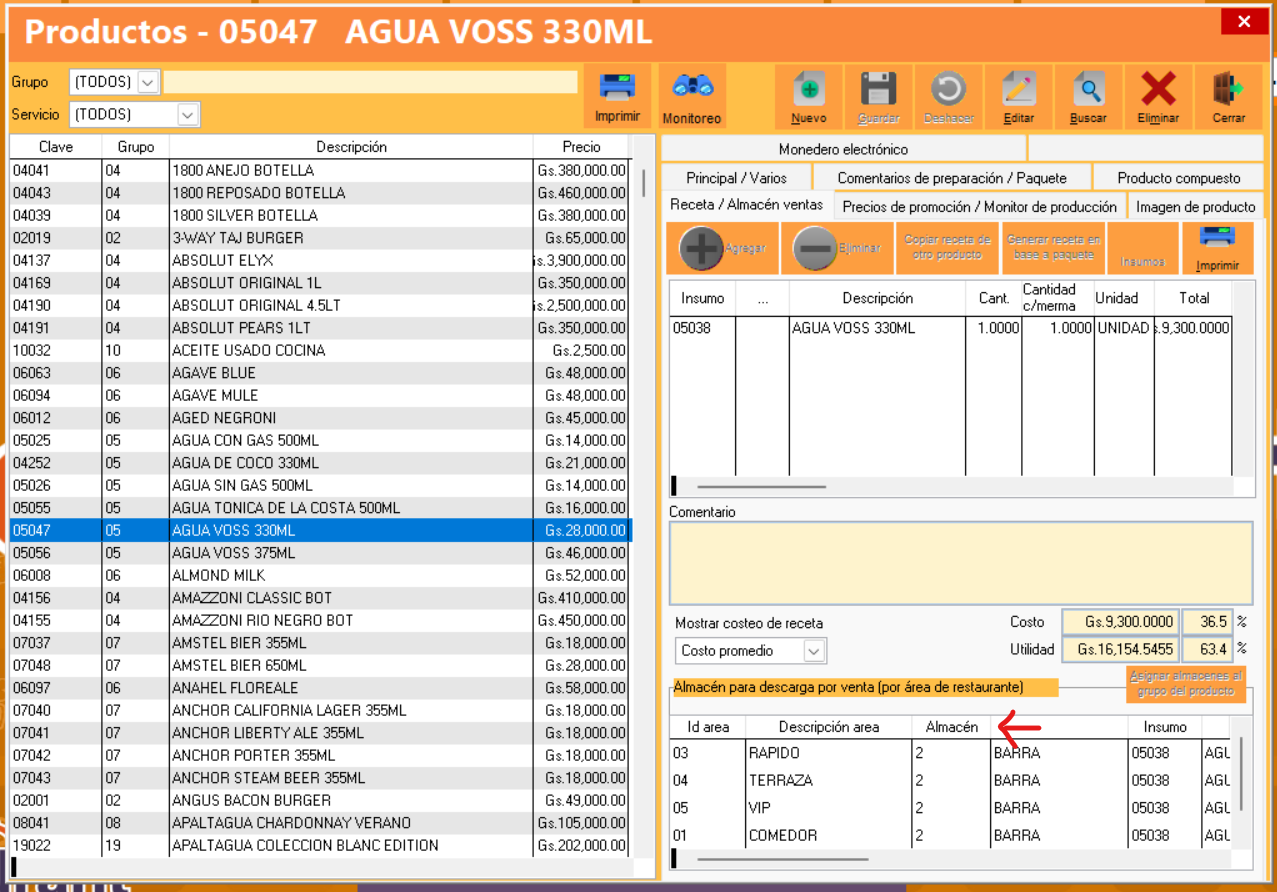Click the Descripción header in product list
Screen dimensions: 1277x892
[351, 147]
